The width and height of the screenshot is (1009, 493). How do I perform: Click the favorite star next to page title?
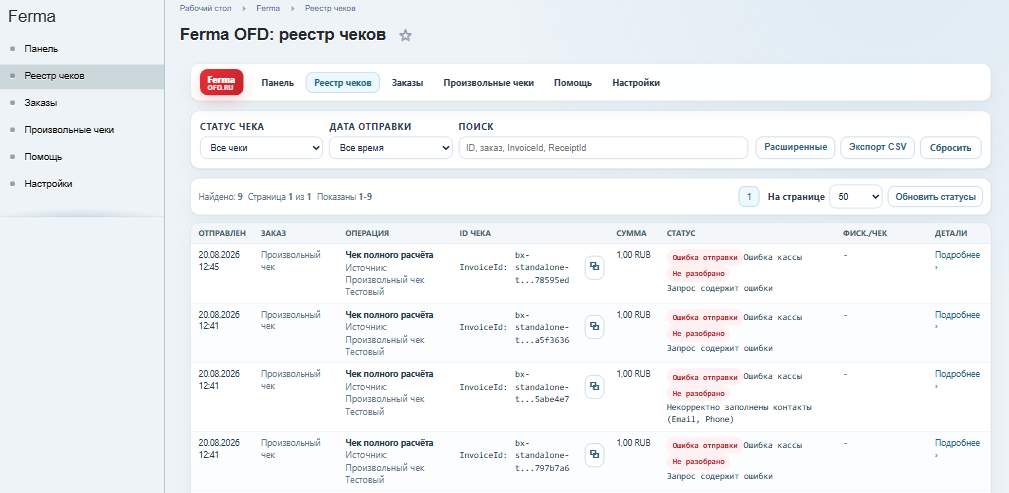(405, 35)
